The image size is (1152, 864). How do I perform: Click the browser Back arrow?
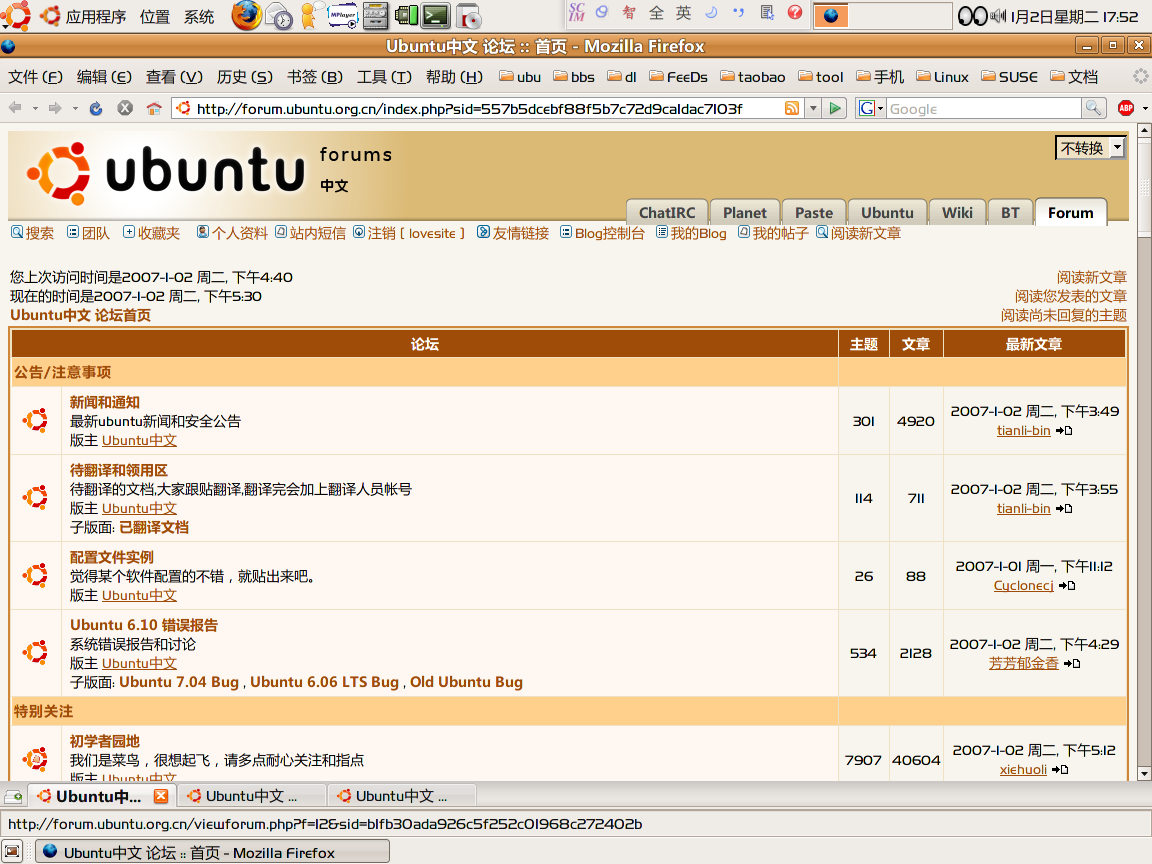coord(15,109)
